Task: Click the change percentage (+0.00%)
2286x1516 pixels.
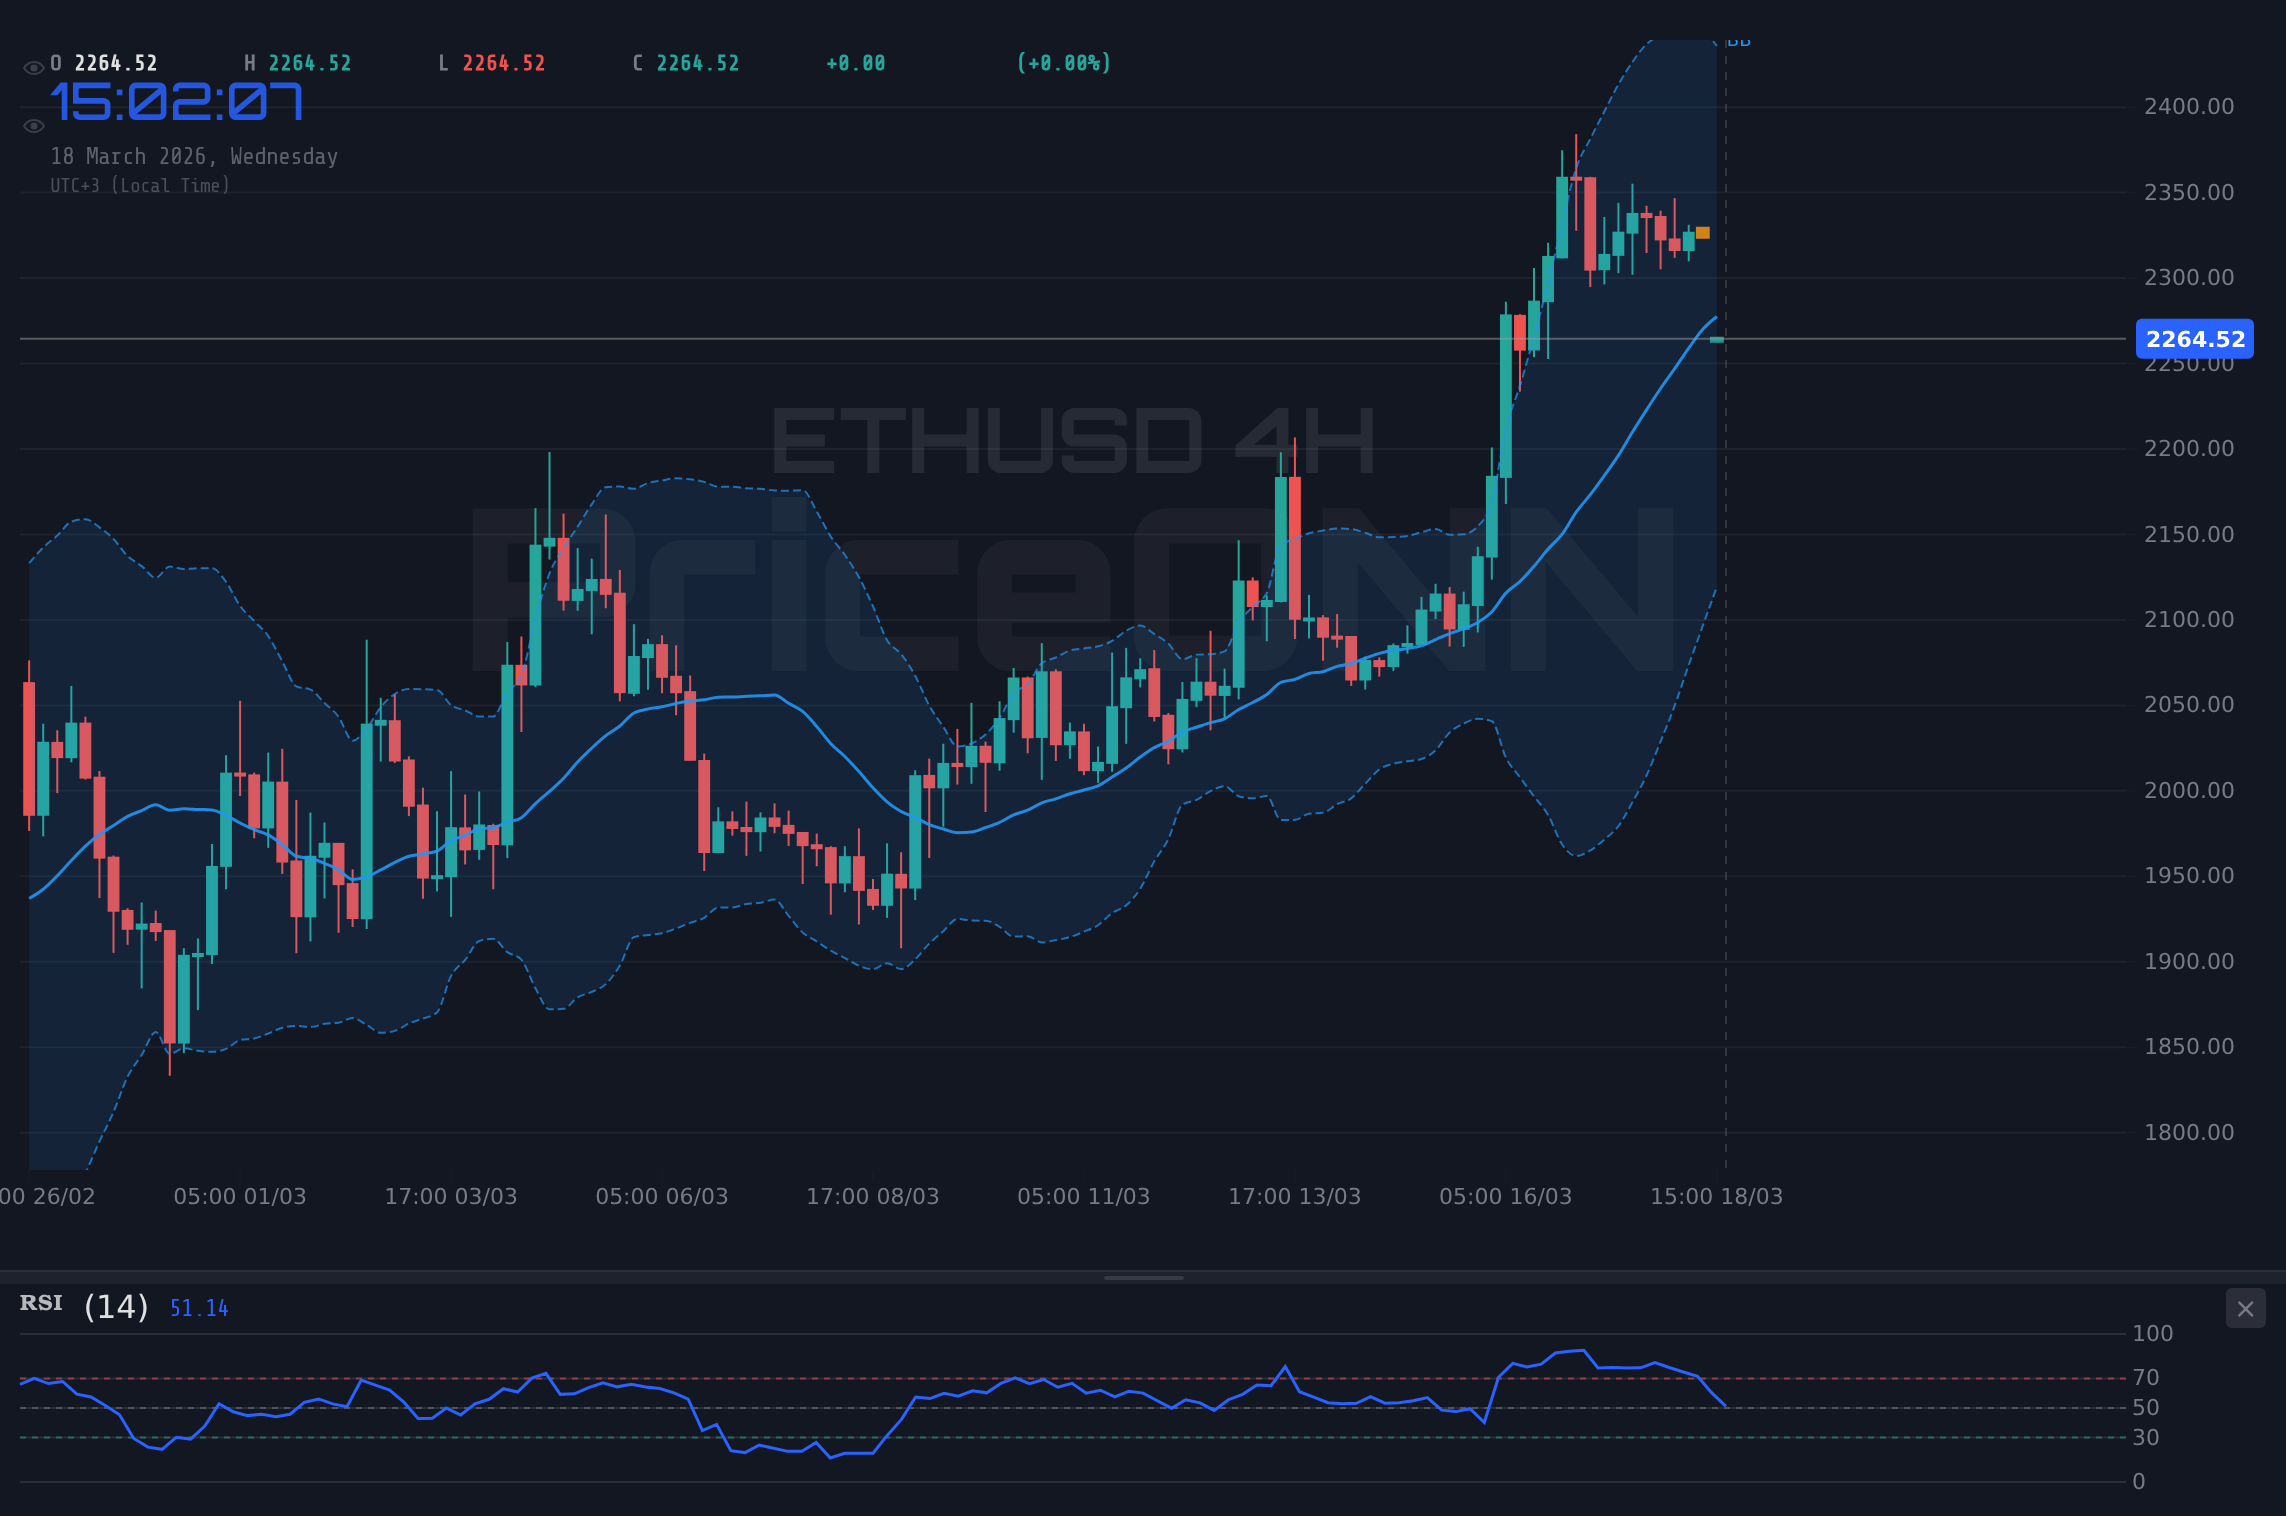Action: [x=1063, y=62]
